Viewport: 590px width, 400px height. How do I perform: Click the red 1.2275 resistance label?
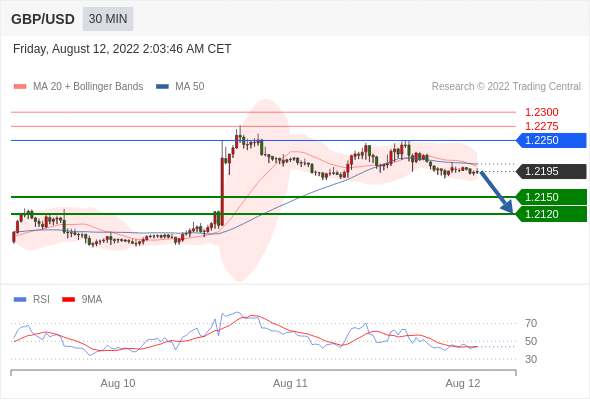pyautogui.click(x=541, y=126)
